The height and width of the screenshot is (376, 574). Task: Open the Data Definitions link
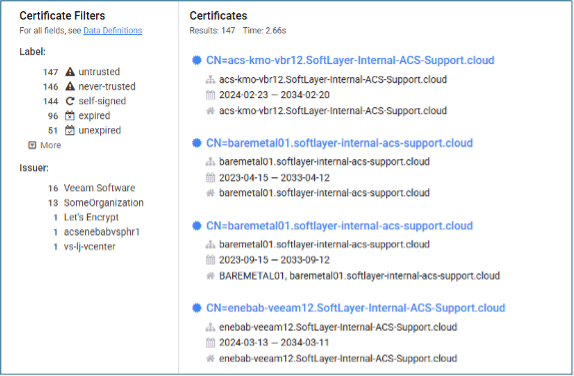click(x=112, y=30)
